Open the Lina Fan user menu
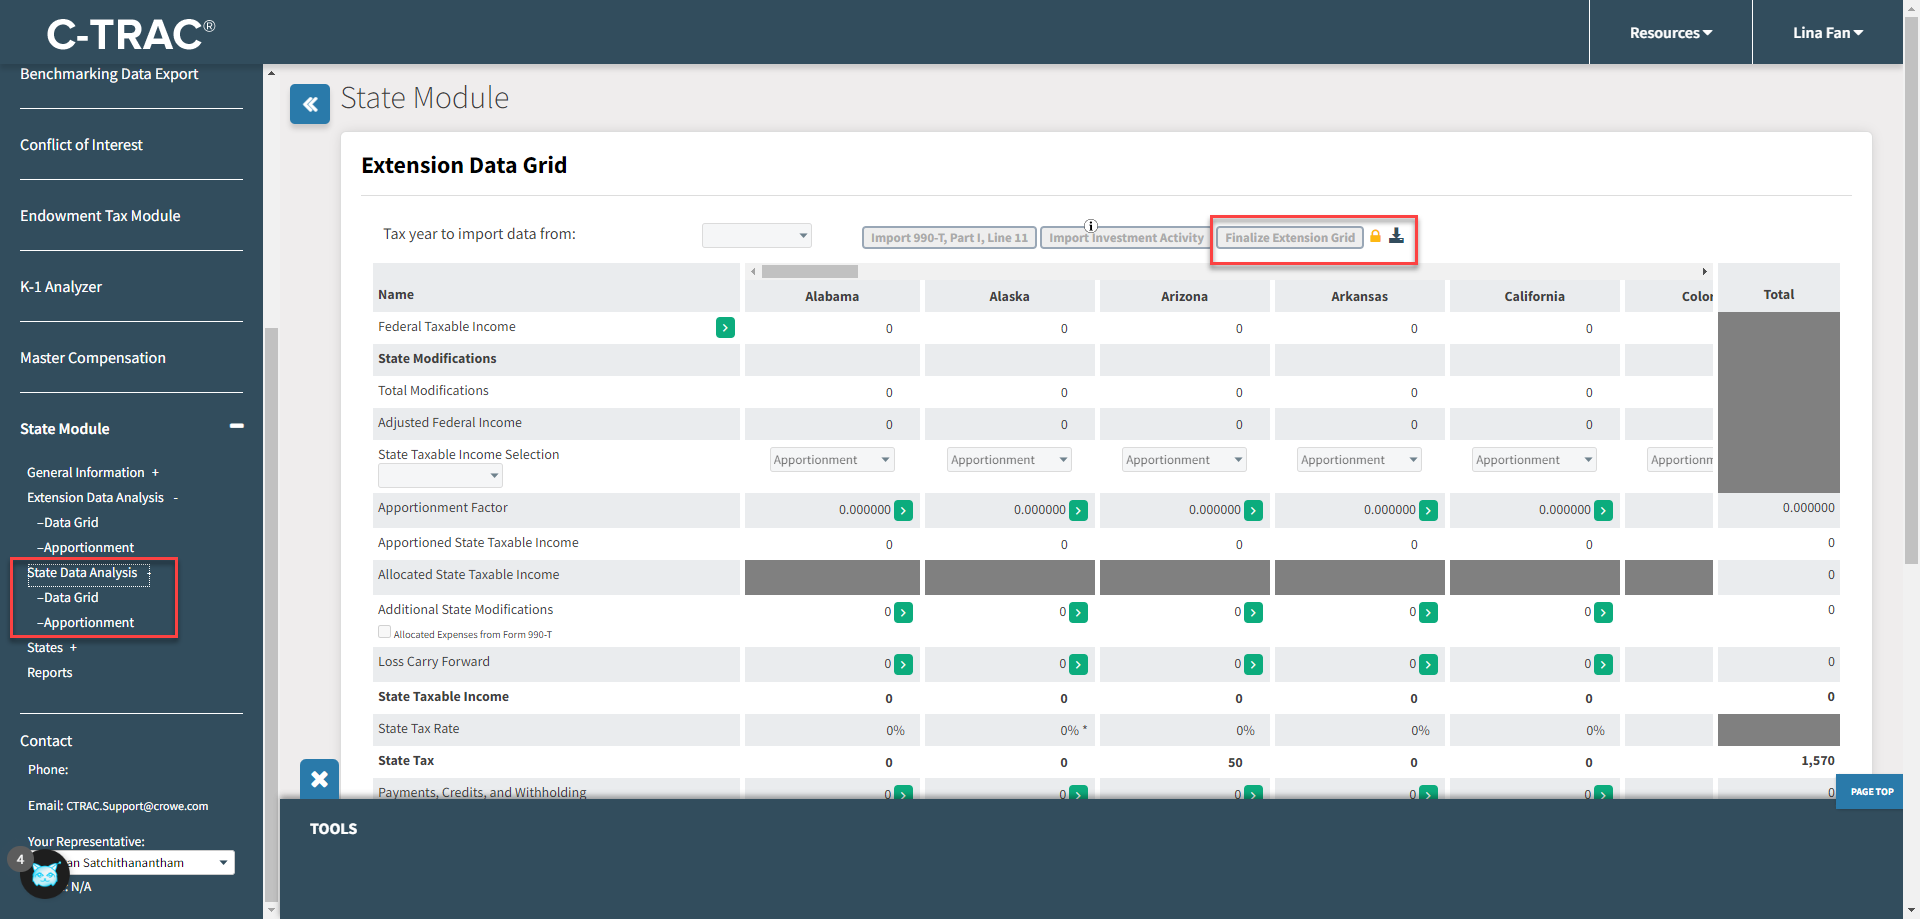Image resolution: width=1920 pixels, height=919 pixels. tap(1827, 33)
